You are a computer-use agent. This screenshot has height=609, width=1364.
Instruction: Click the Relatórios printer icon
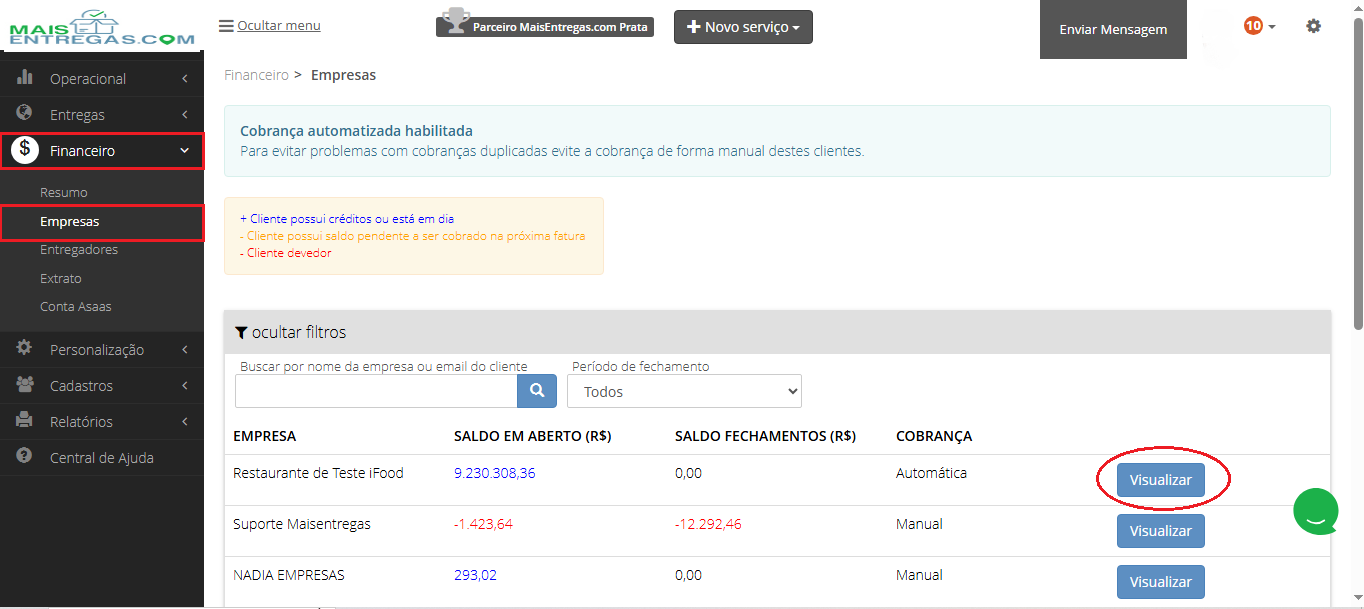pyautogui.click(x=25, y=421)
